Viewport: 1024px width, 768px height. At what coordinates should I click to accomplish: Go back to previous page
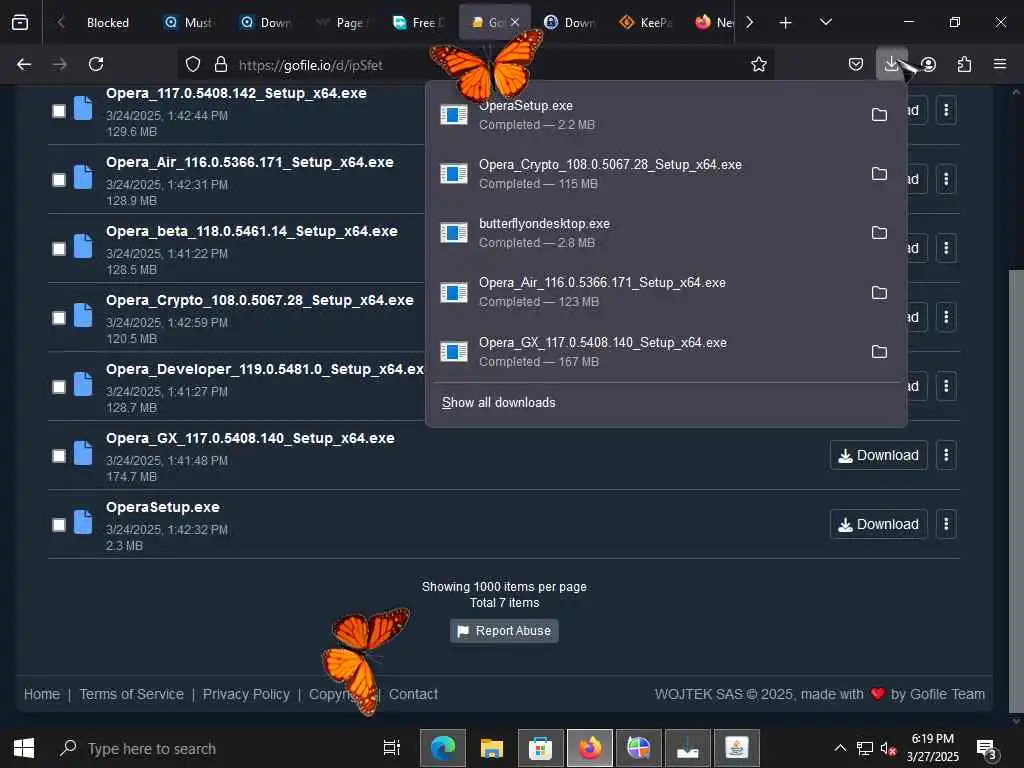(24, 64)
